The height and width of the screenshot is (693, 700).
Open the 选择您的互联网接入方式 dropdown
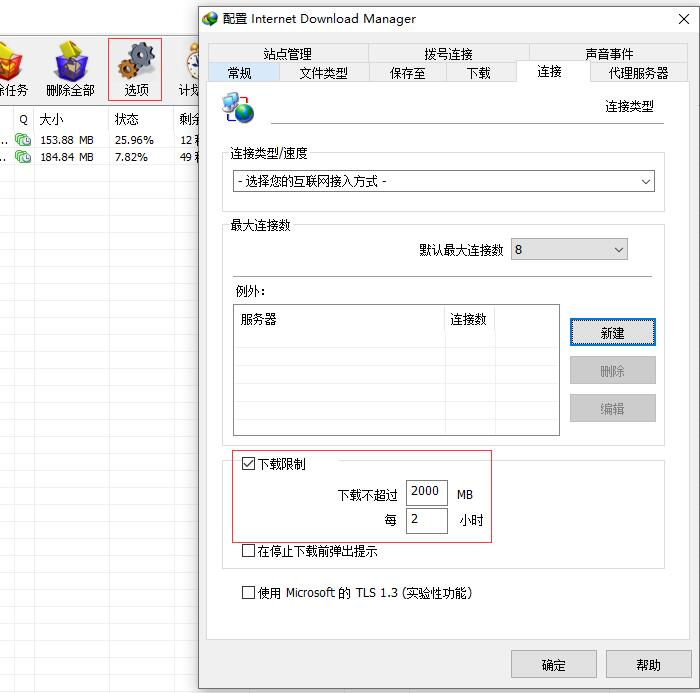click(444, 181)
